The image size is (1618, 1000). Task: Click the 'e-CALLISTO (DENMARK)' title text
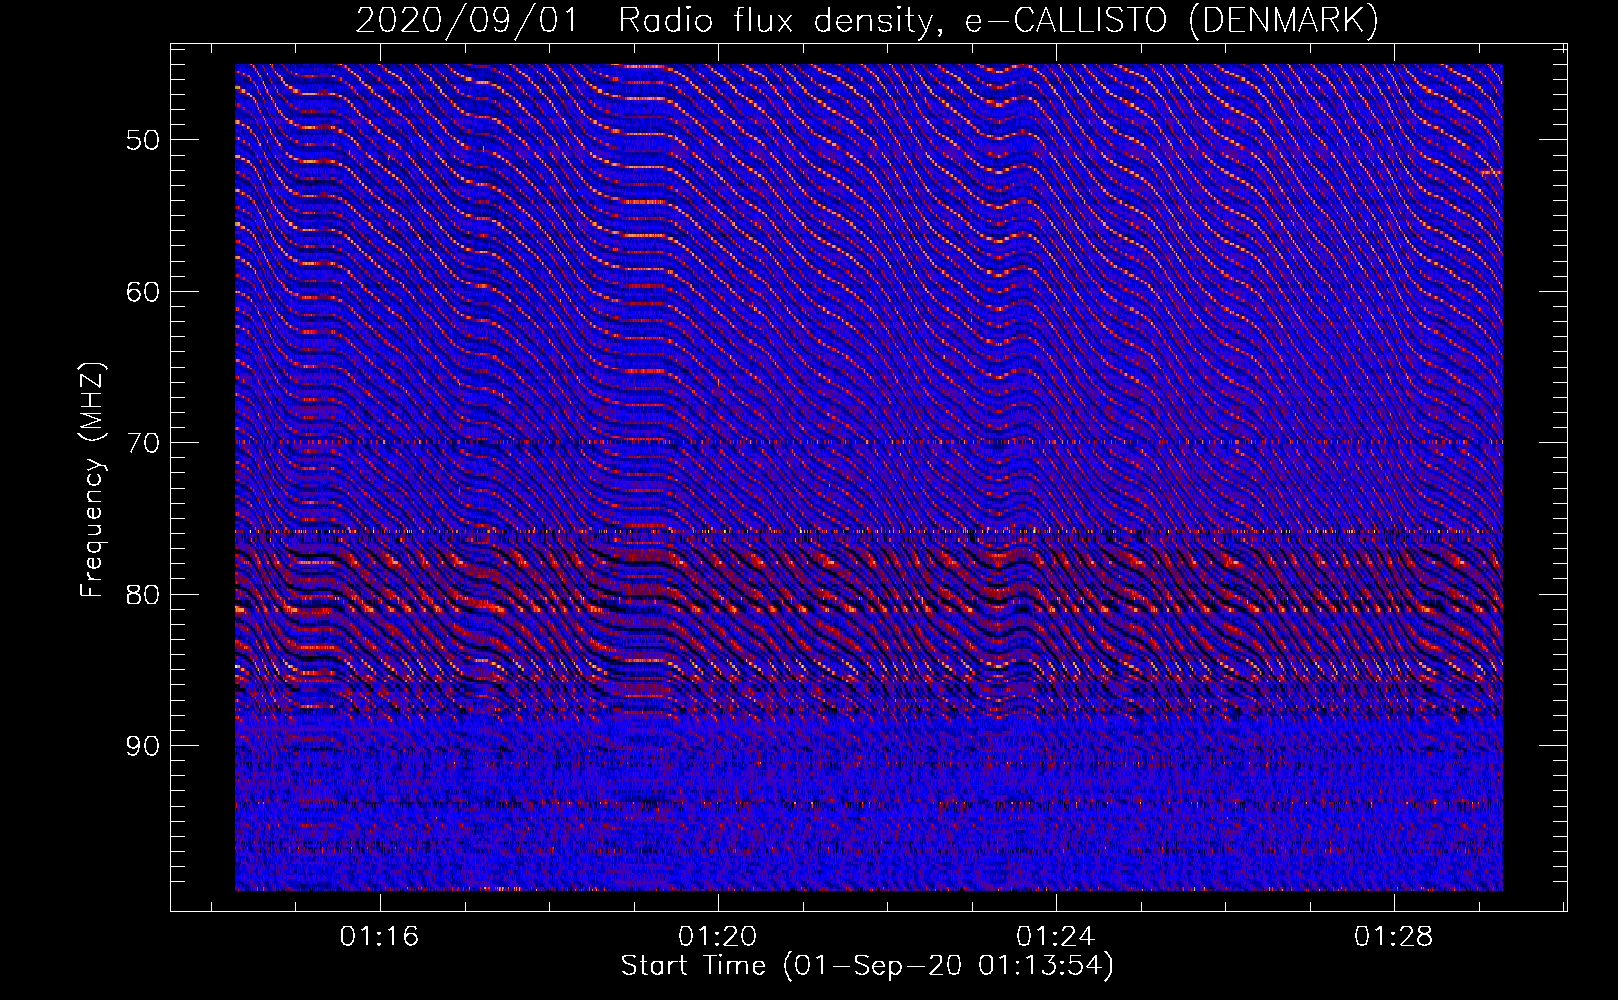(x=1171, y=20)
